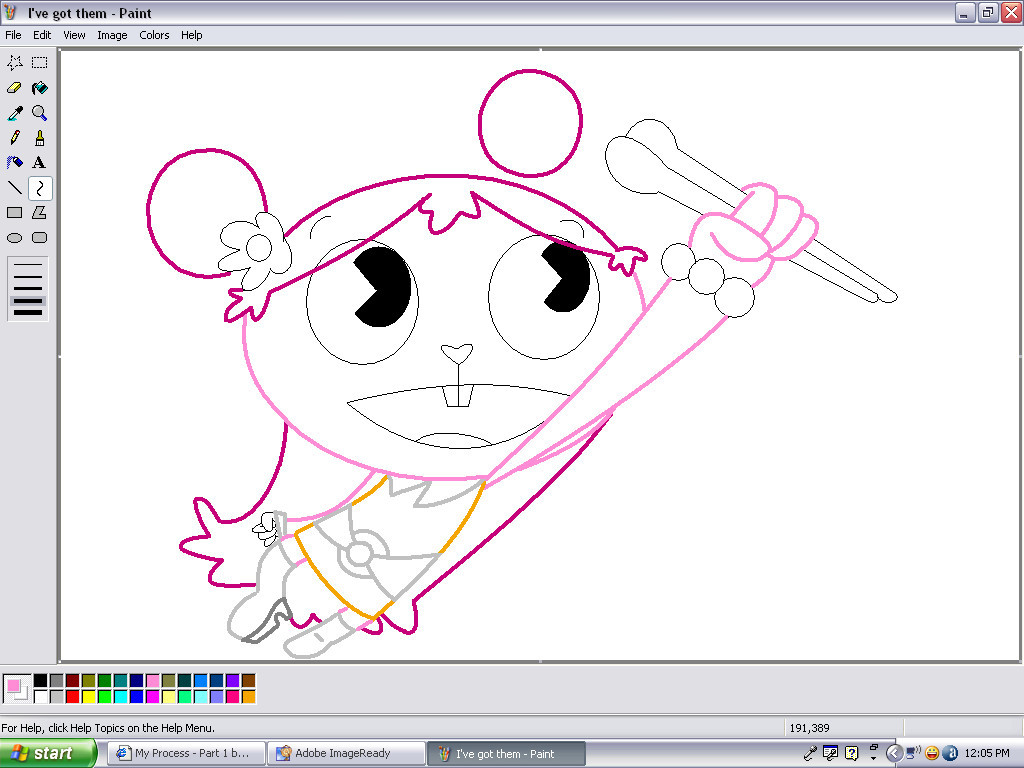
Task: Pick the pale yellow color swatch
Action: tap(168, 697)
